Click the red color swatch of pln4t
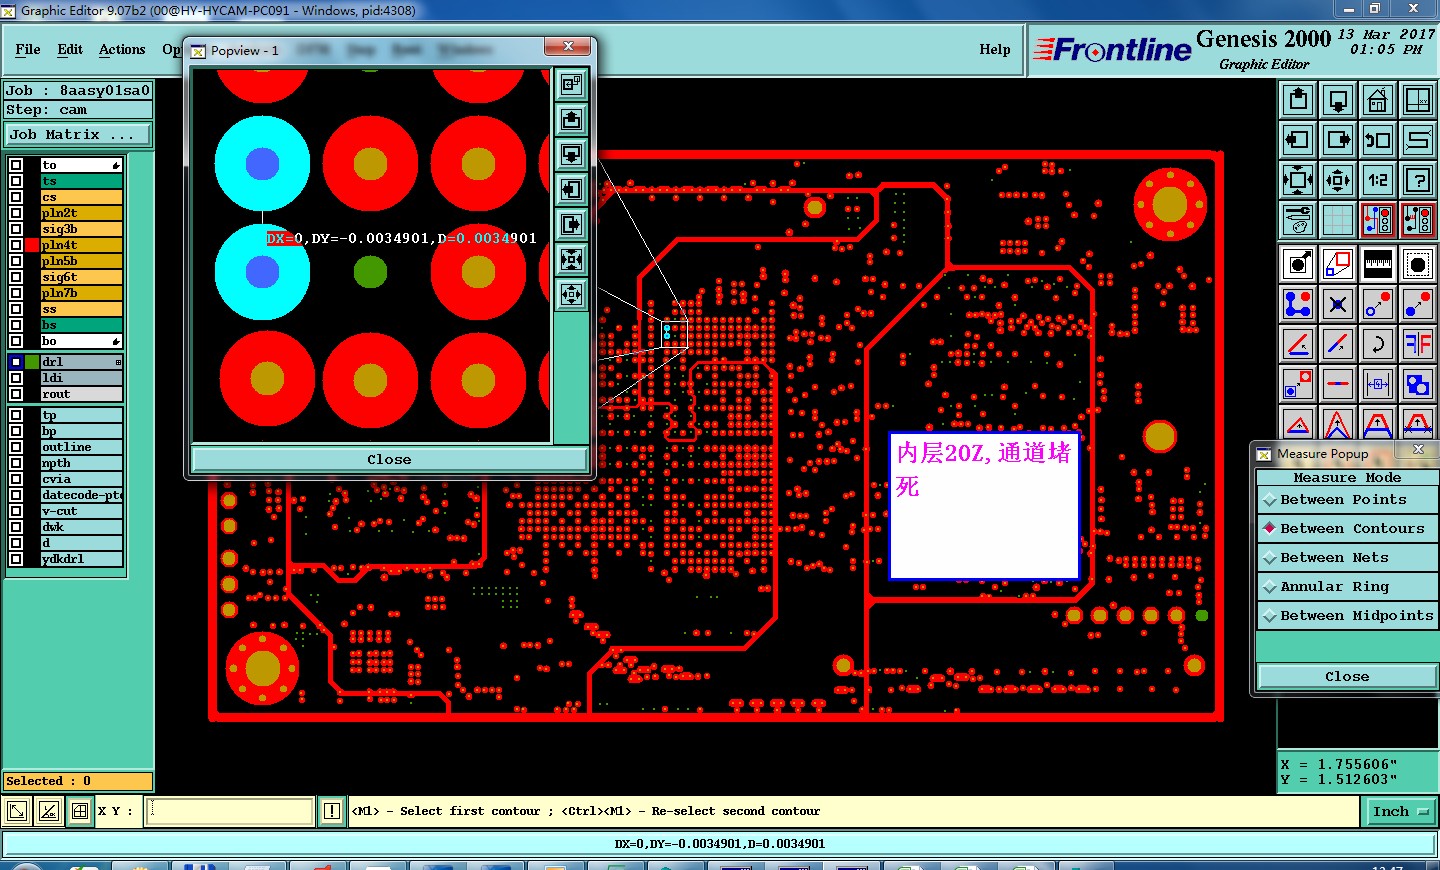The height and width of the screenshot is (870, 1440). [32, 245]
